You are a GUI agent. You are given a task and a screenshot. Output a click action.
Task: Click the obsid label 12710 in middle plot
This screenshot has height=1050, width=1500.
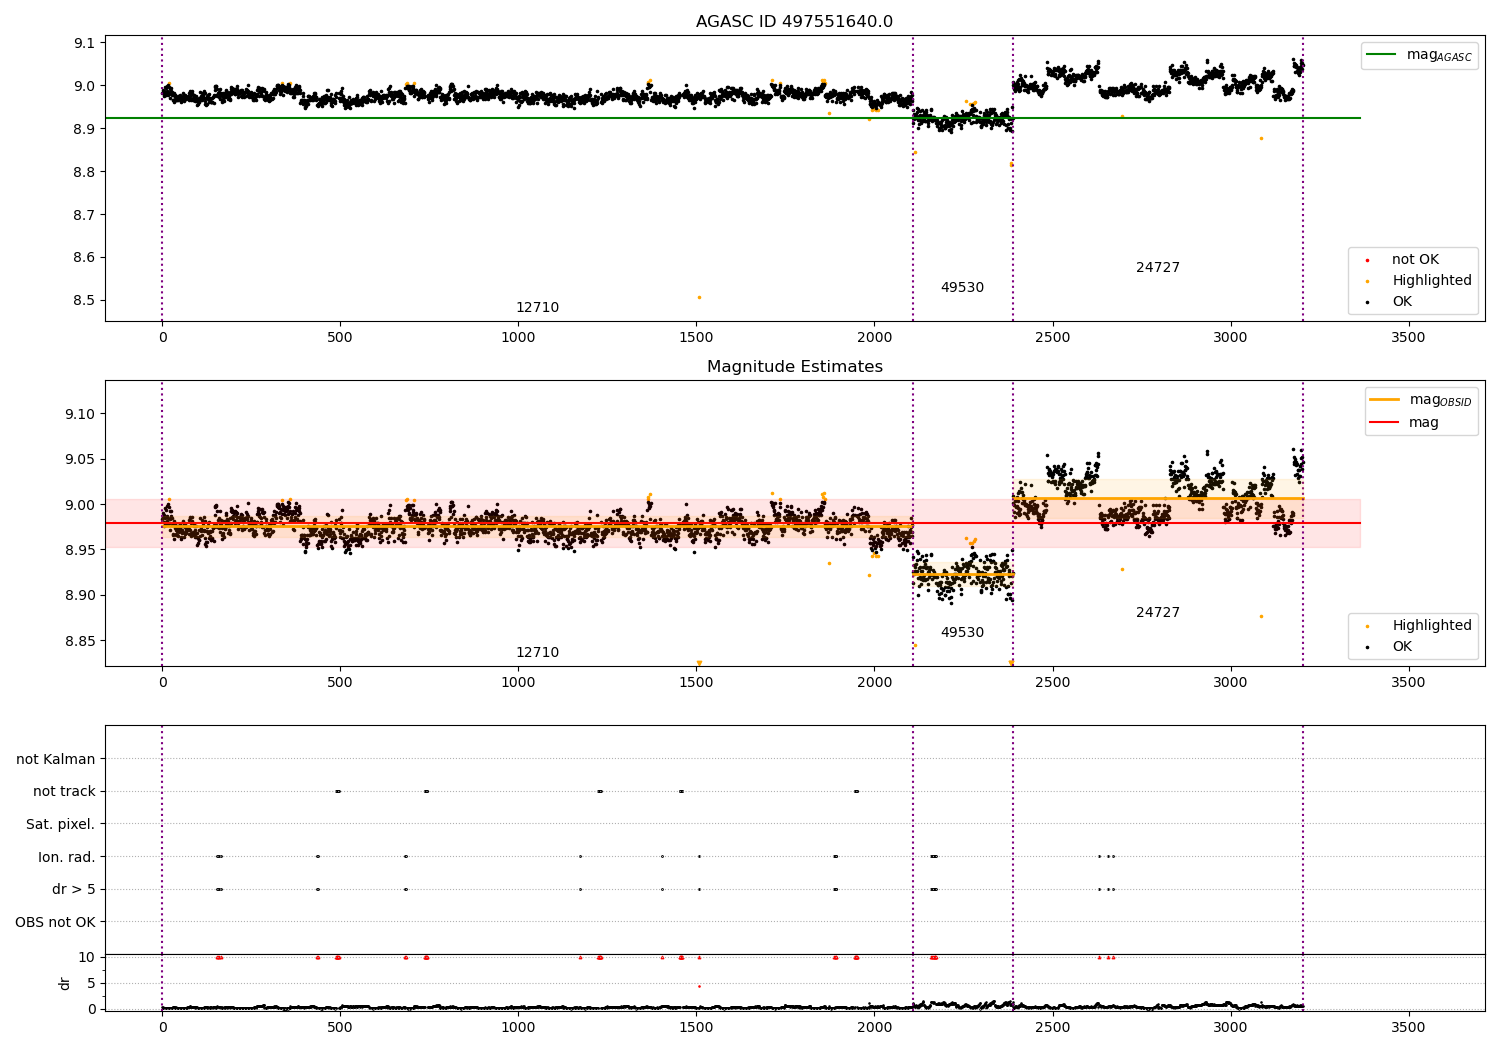tap(537, 653)
